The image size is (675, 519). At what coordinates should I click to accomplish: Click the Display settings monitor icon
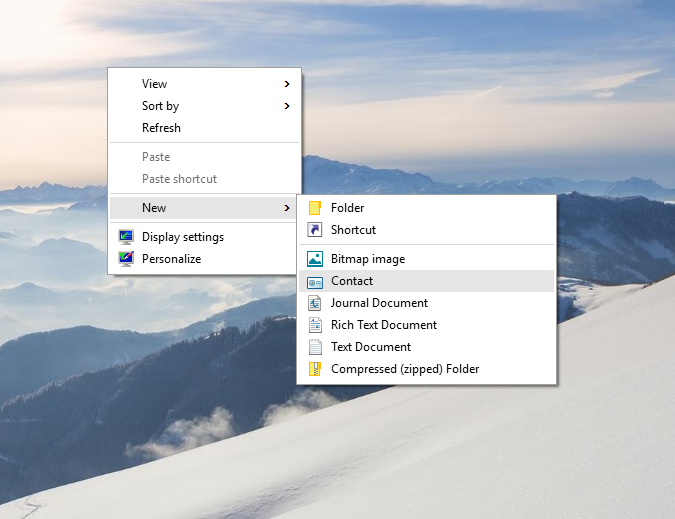point(126,237)
